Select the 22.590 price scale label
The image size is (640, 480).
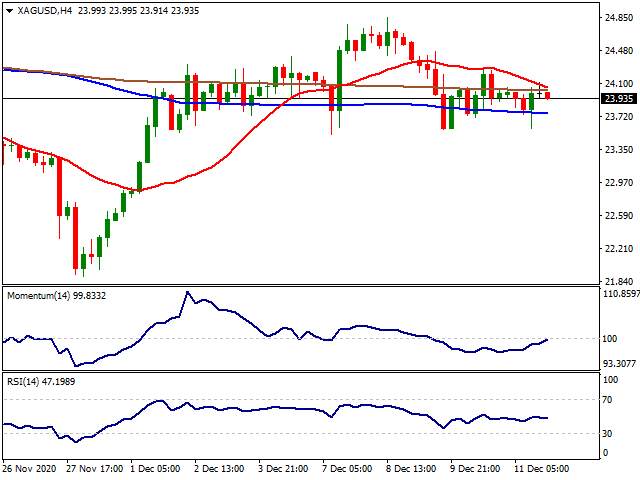tap(619, 216)
